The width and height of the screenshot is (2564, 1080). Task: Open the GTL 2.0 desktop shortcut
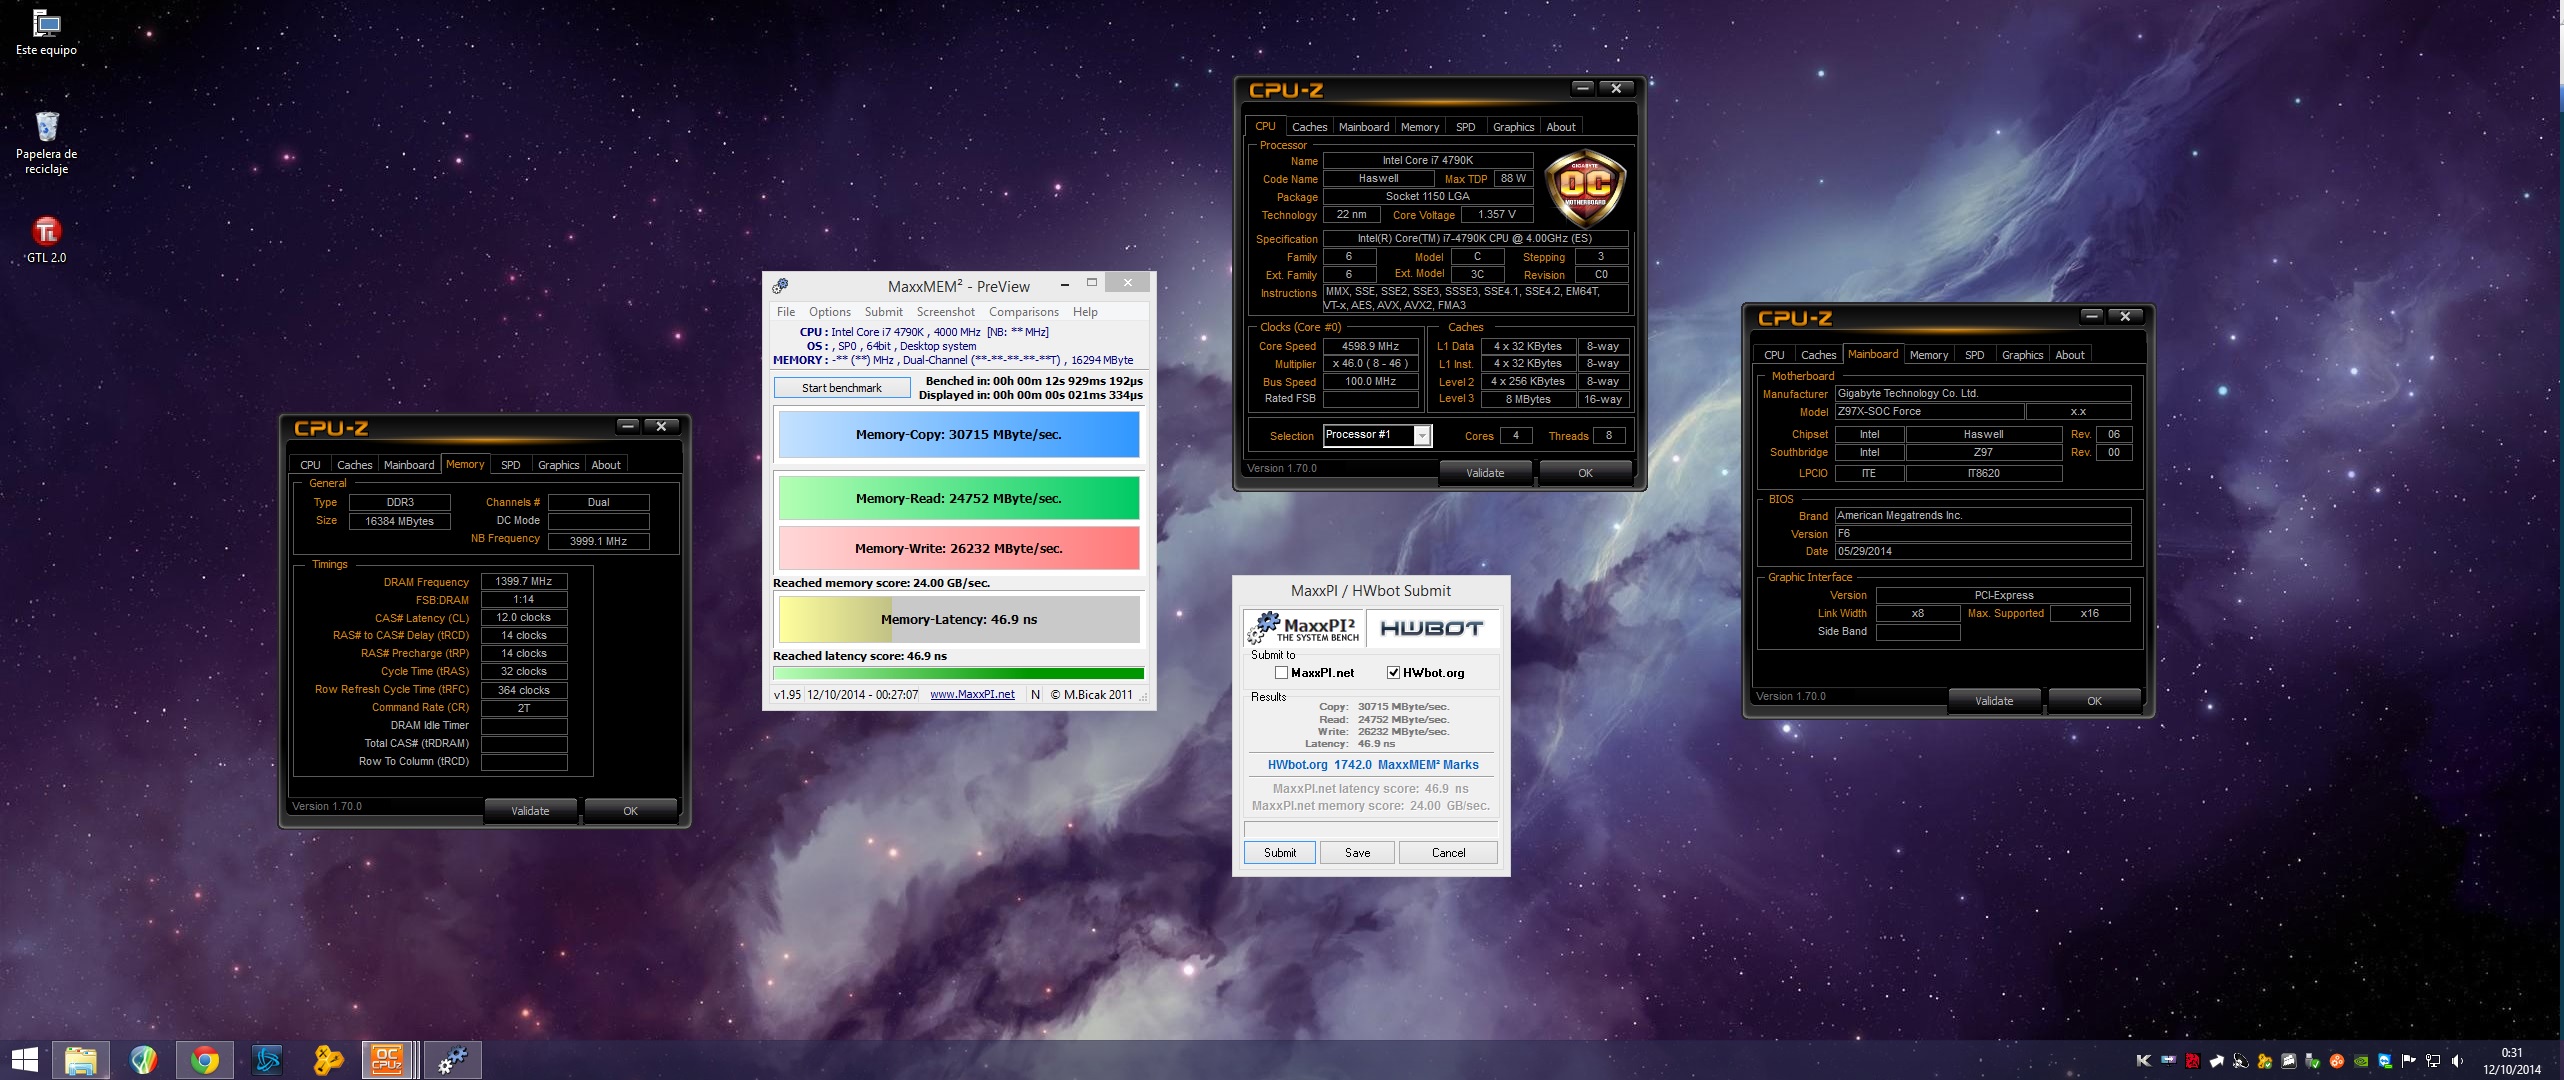coord(46,240)
